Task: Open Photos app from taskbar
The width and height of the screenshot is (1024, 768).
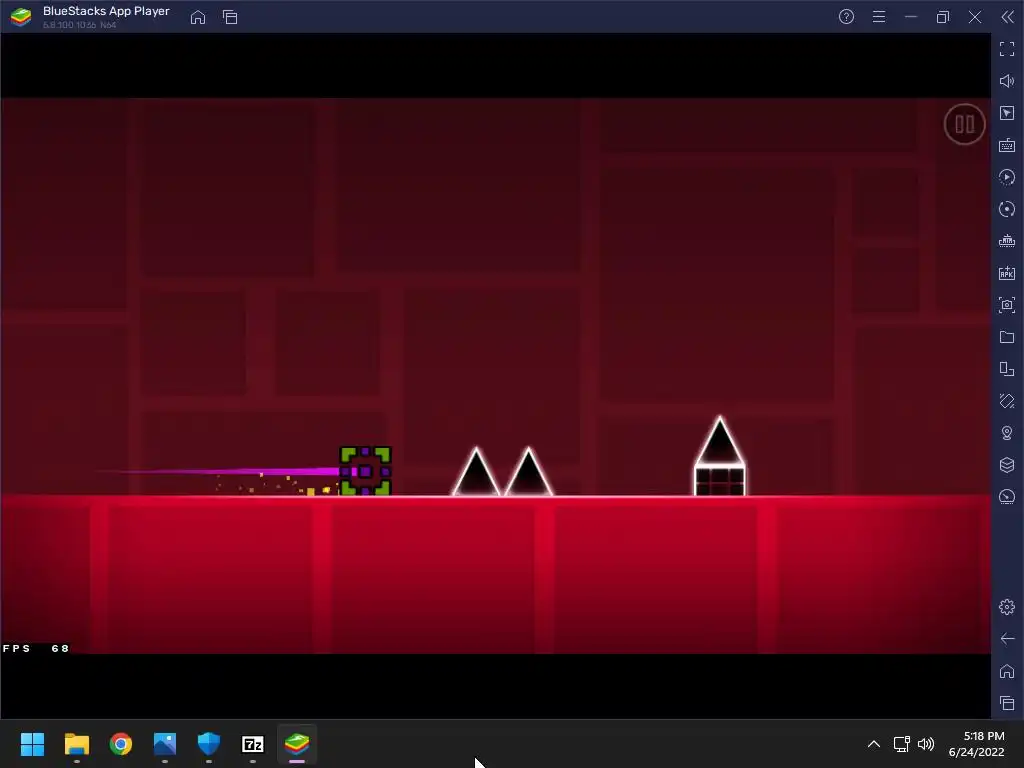Action: tap(165, 744)
